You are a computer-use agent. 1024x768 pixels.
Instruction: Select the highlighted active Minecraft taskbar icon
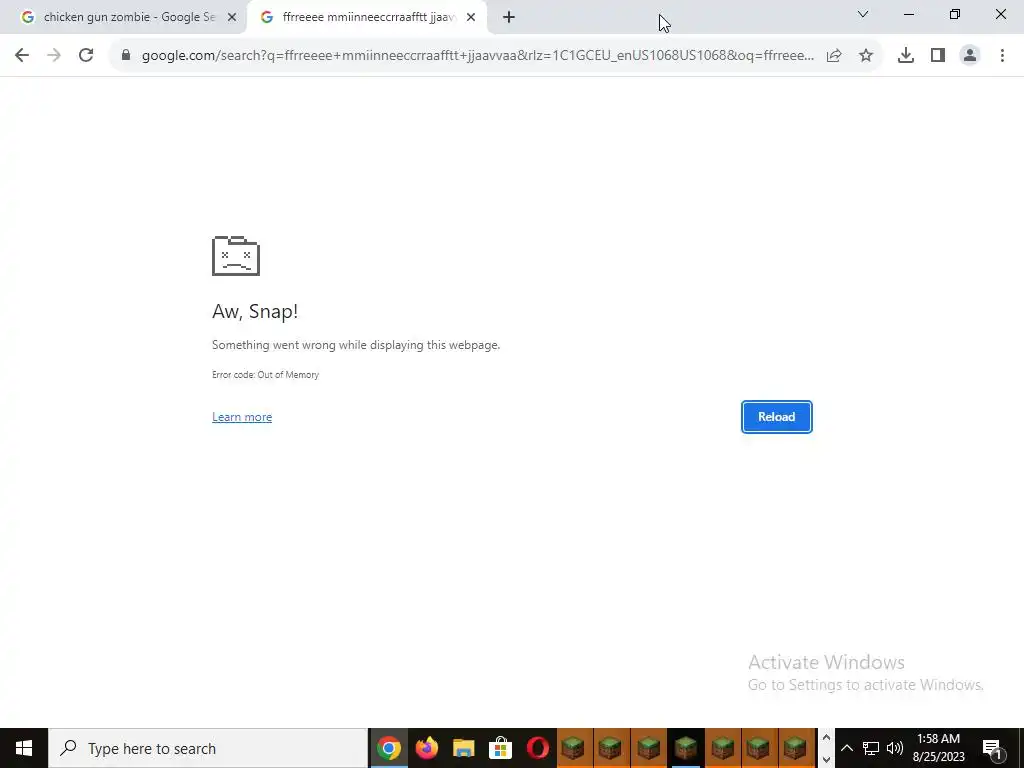pyautogui.click(x=686, y=748)
